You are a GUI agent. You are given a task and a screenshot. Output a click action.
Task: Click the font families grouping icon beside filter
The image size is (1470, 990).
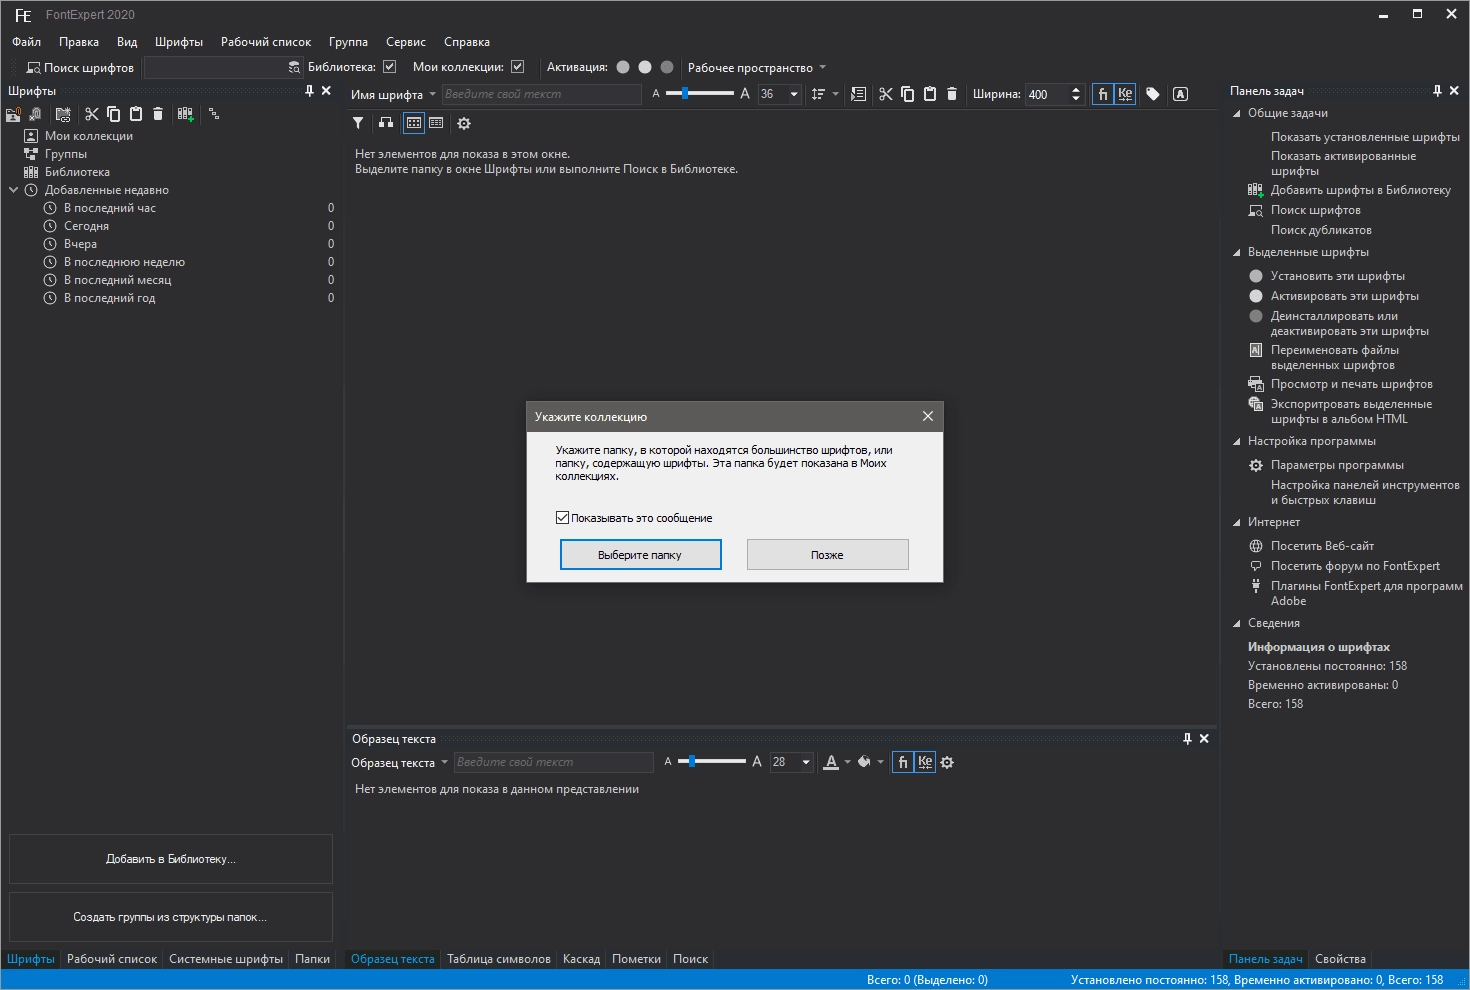pyautogui.click(x=386, y=123)
